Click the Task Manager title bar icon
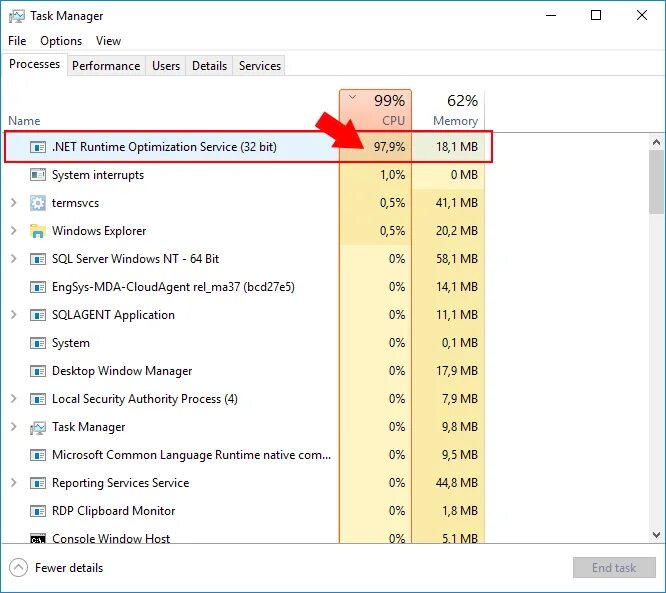 [x=17, y=16]
